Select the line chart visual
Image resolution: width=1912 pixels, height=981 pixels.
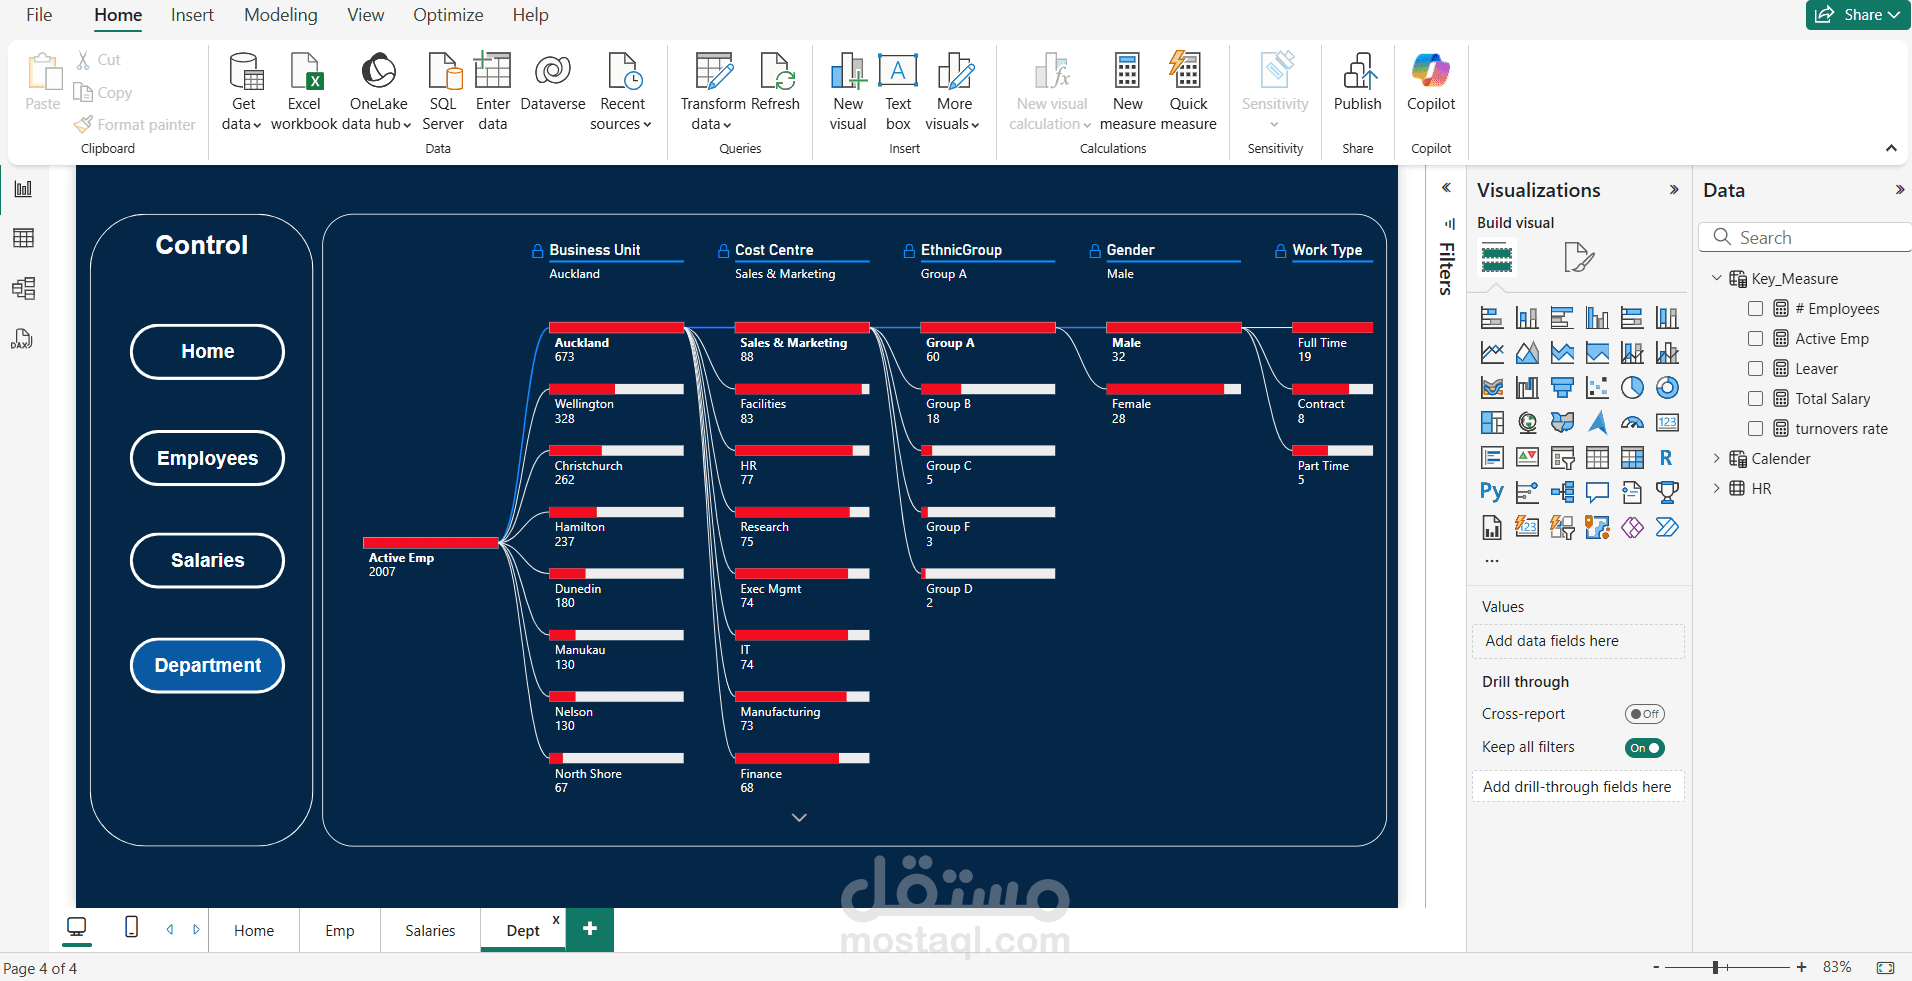click(x=1492, y=353)
